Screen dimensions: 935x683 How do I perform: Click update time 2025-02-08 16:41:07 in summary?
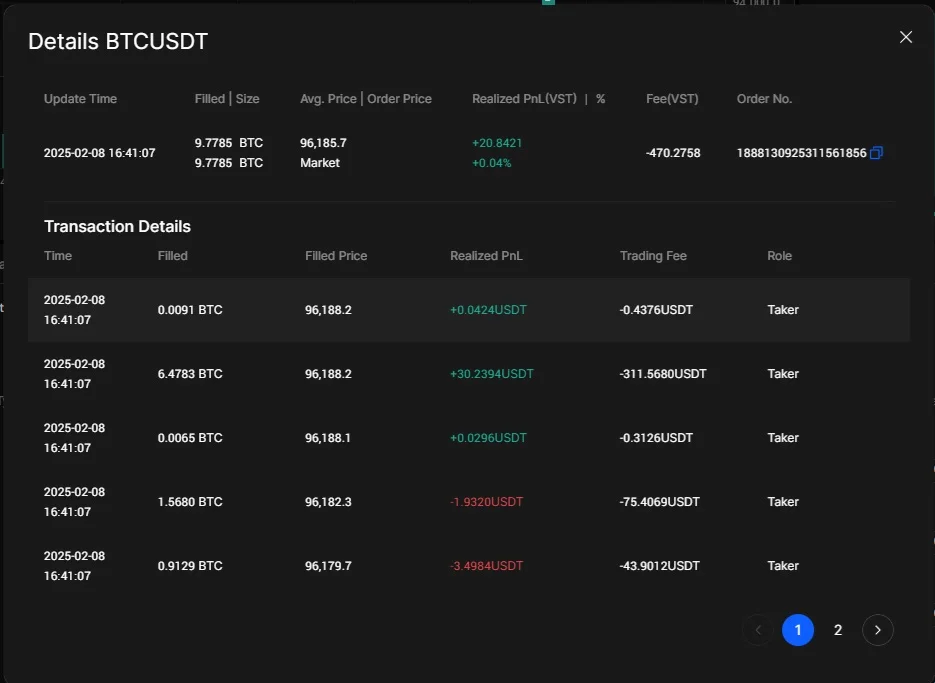100,153
